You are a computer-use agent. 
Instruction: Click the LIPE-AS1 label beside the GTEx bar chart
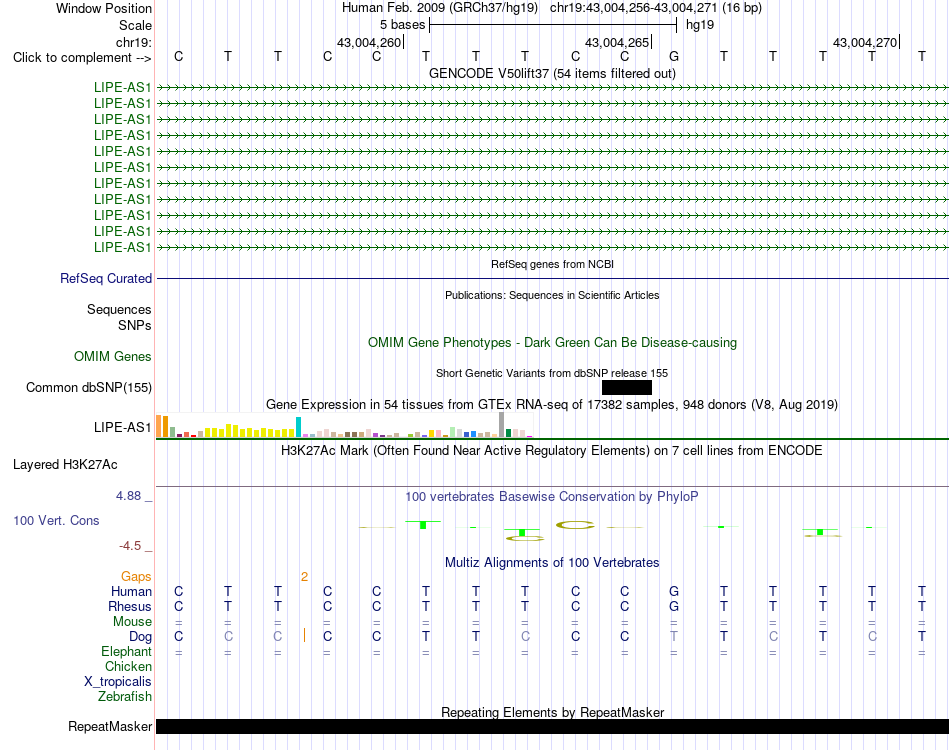[122, 428]
